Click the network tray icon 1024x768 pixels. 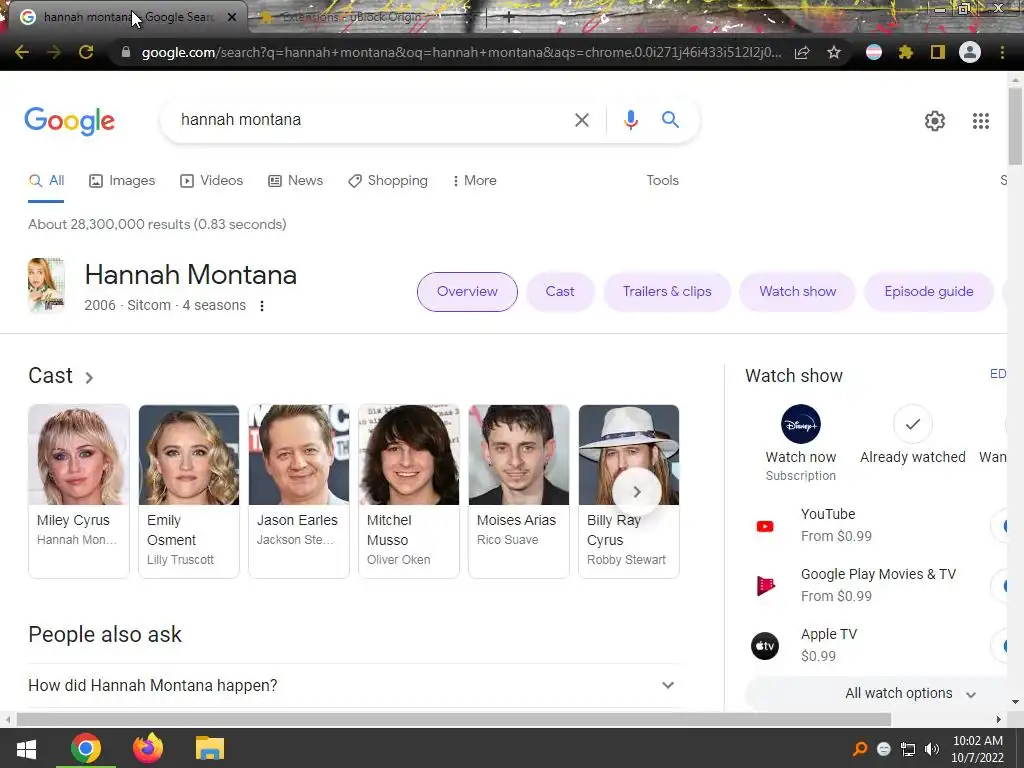pos(908,749)
